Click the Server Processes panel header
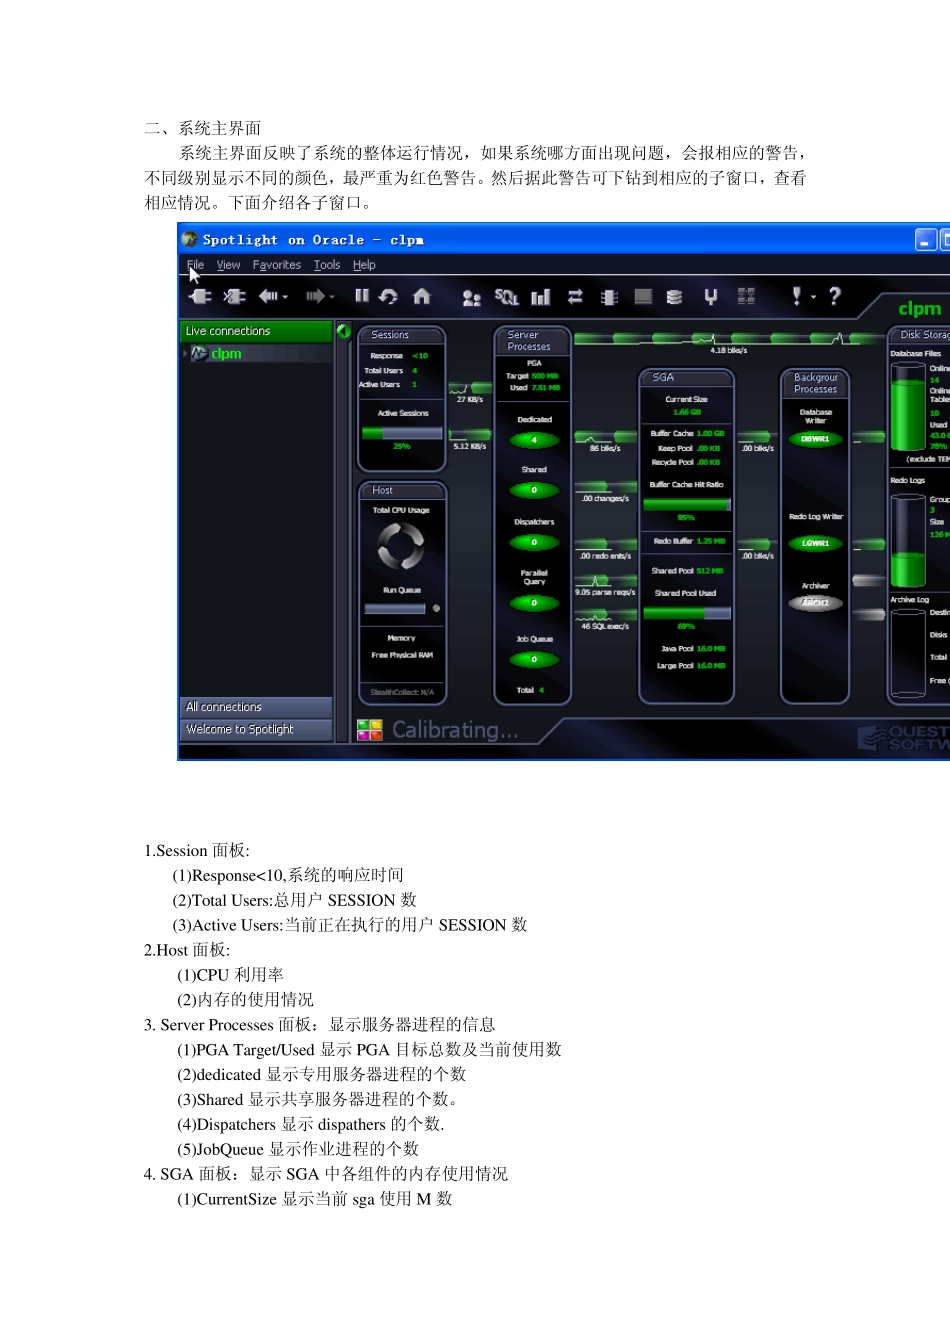The height and width of the screenshot is (1344, 950). tap(533, 341)
